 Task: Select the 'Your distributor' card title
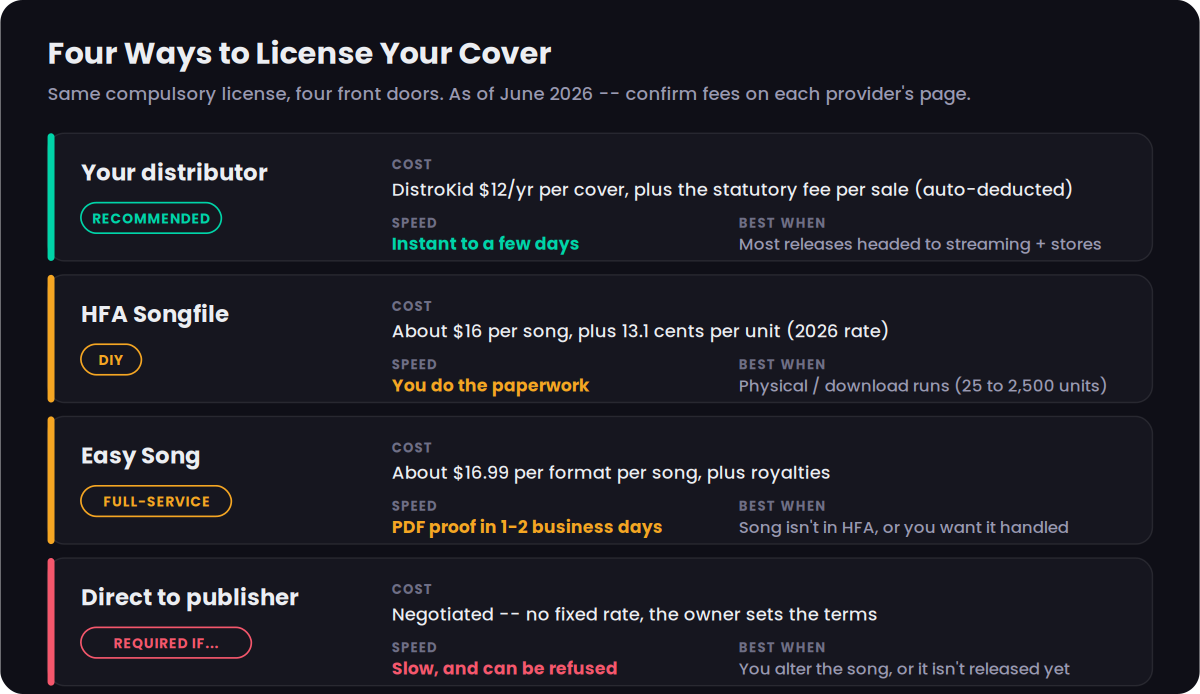(174, 172)
